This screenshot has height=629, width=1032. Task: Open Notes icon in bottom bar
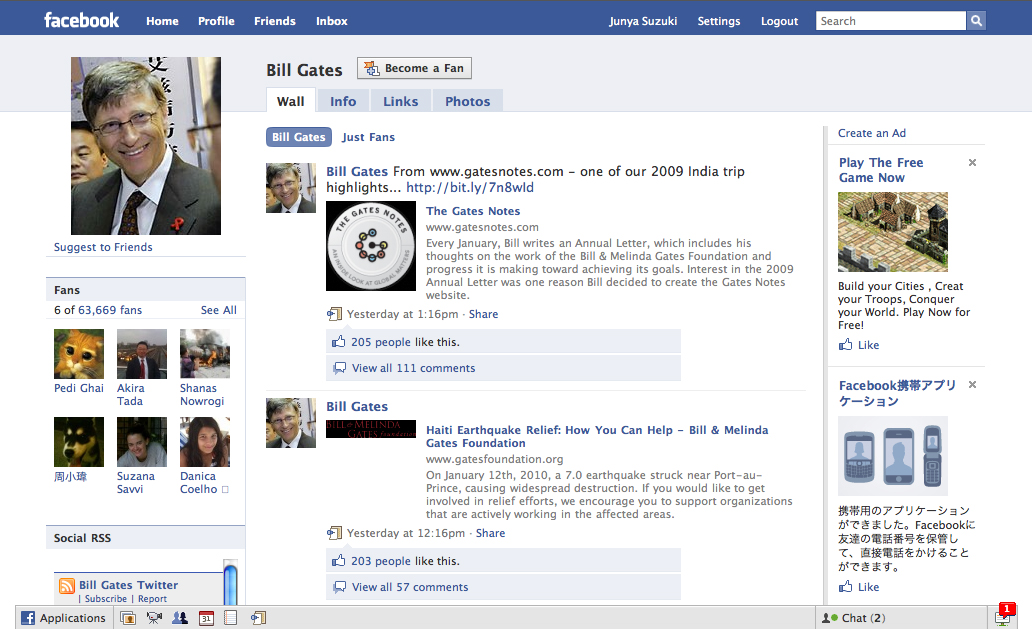point(230,618)
